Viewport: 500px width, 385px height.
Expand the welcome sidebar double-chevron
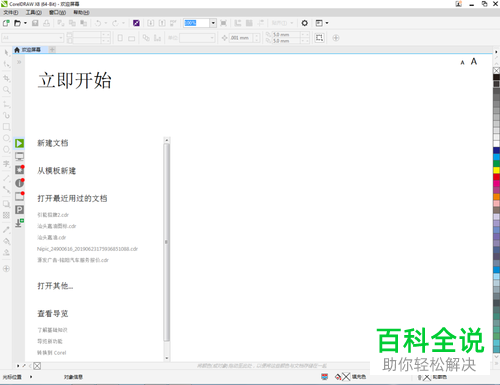point(19,62)
